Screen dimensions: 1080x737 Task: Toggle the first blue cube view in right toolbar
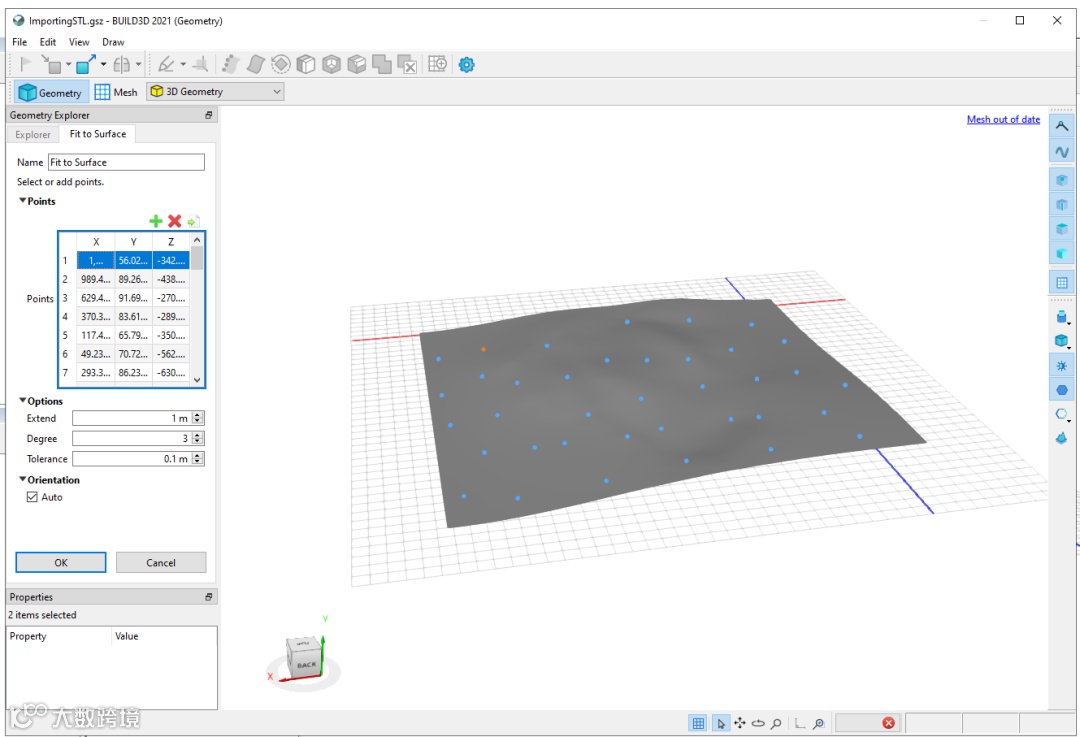(x=1062, y=180)
